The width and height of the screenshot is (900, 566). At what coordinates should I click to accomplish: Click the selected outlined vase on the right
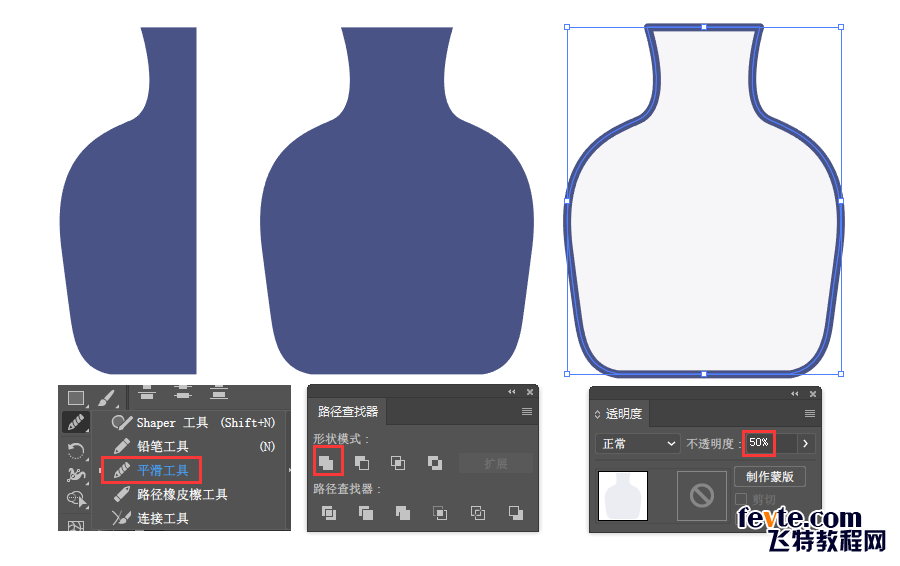[704, 230]
